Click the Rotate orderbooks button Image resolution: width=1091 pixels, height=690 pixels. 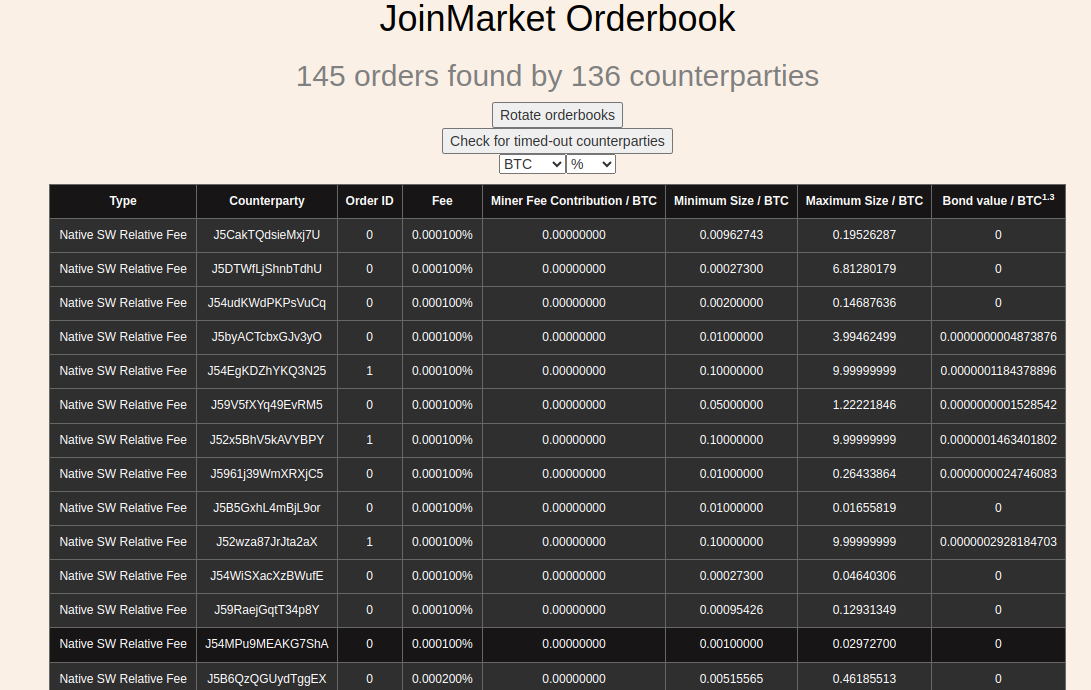point(557,115)
